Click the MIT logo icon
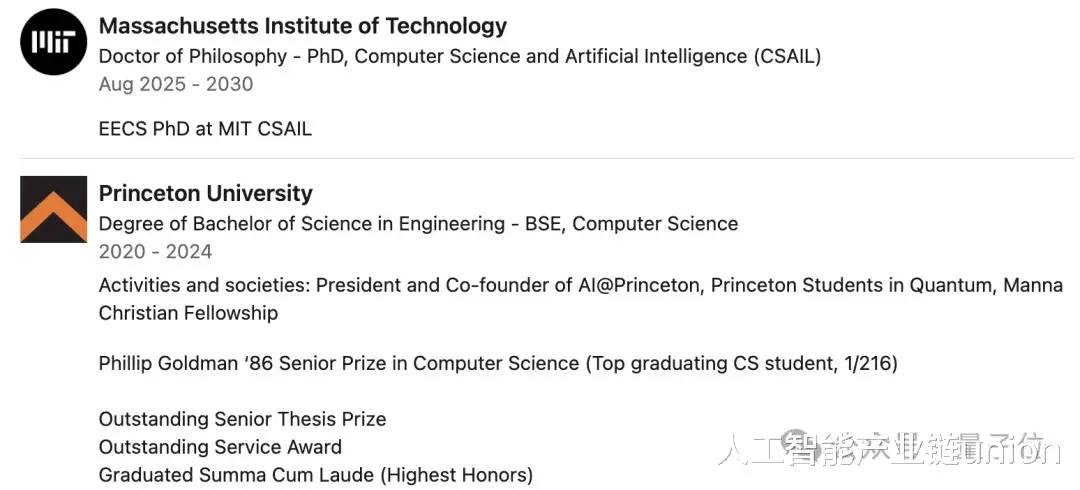This screenshot has width=1080, height=490. (x=54, y=42)
